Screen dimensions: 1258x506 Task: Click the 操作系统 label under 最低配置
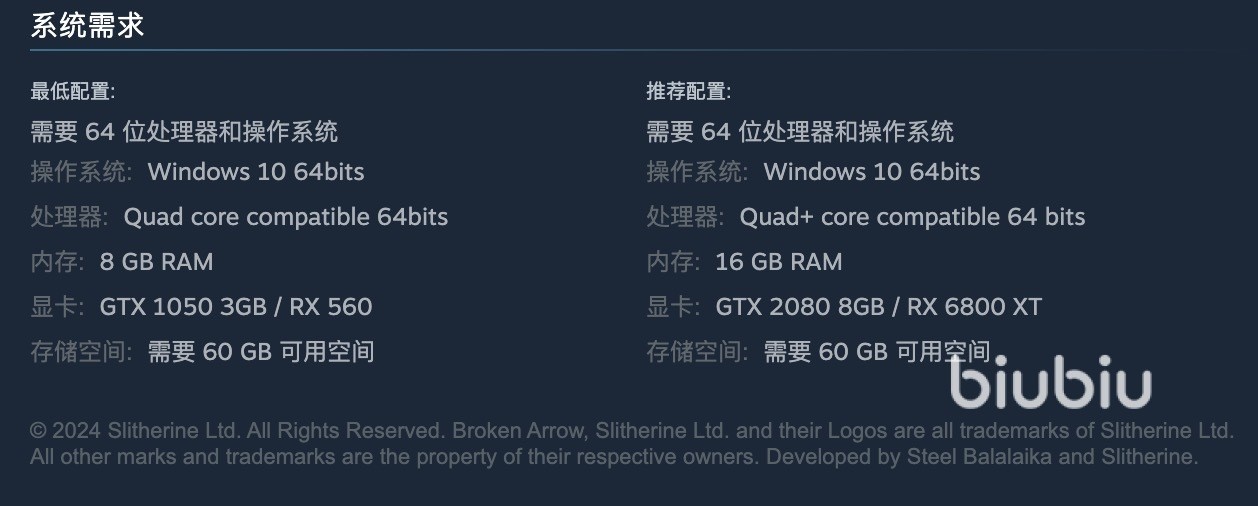pyautogui.click(x=80, y=172)
